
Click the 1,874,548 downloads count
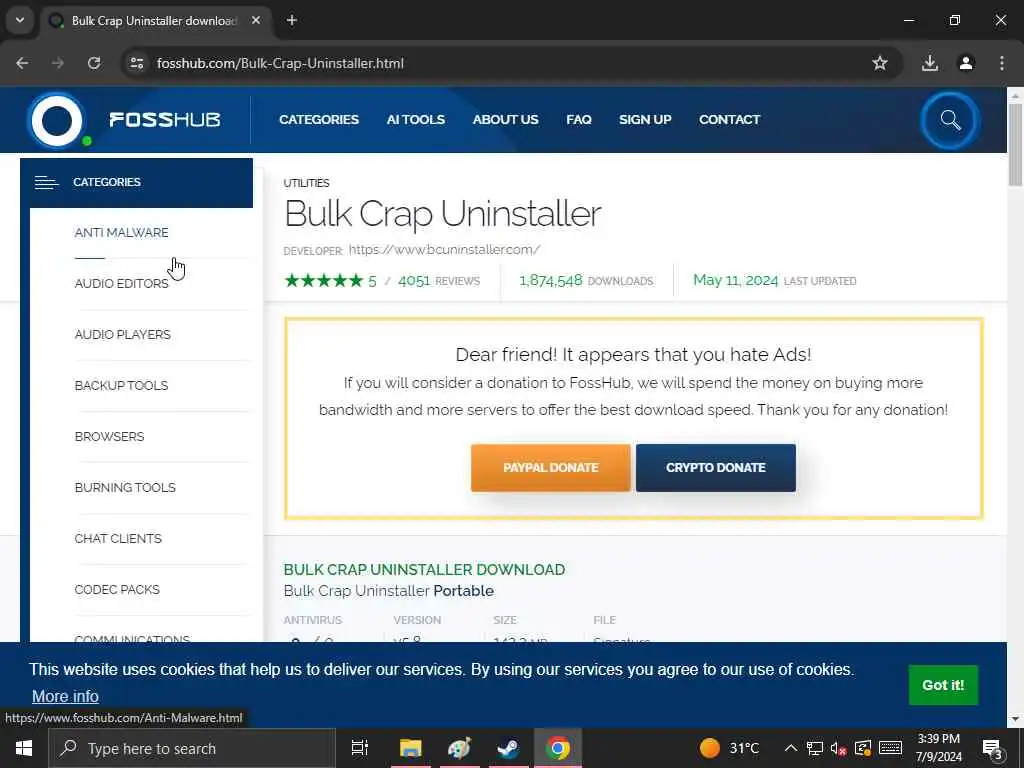pyautogui.click(x=551, y=281)
